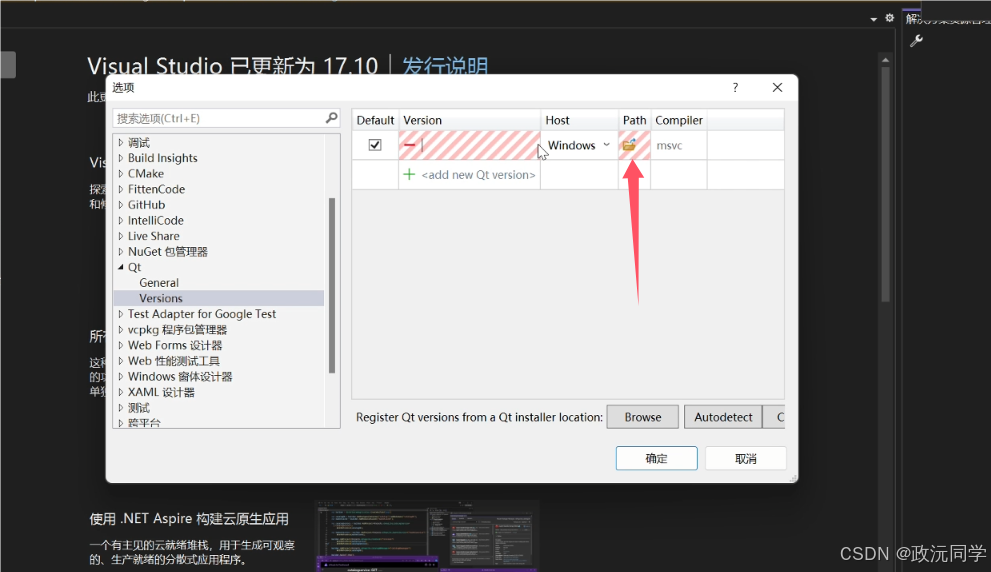The width and height of the screenshot is (991, 572).
Task: Toggle the Default checkbox for Qt version
Action: (375, 145)
